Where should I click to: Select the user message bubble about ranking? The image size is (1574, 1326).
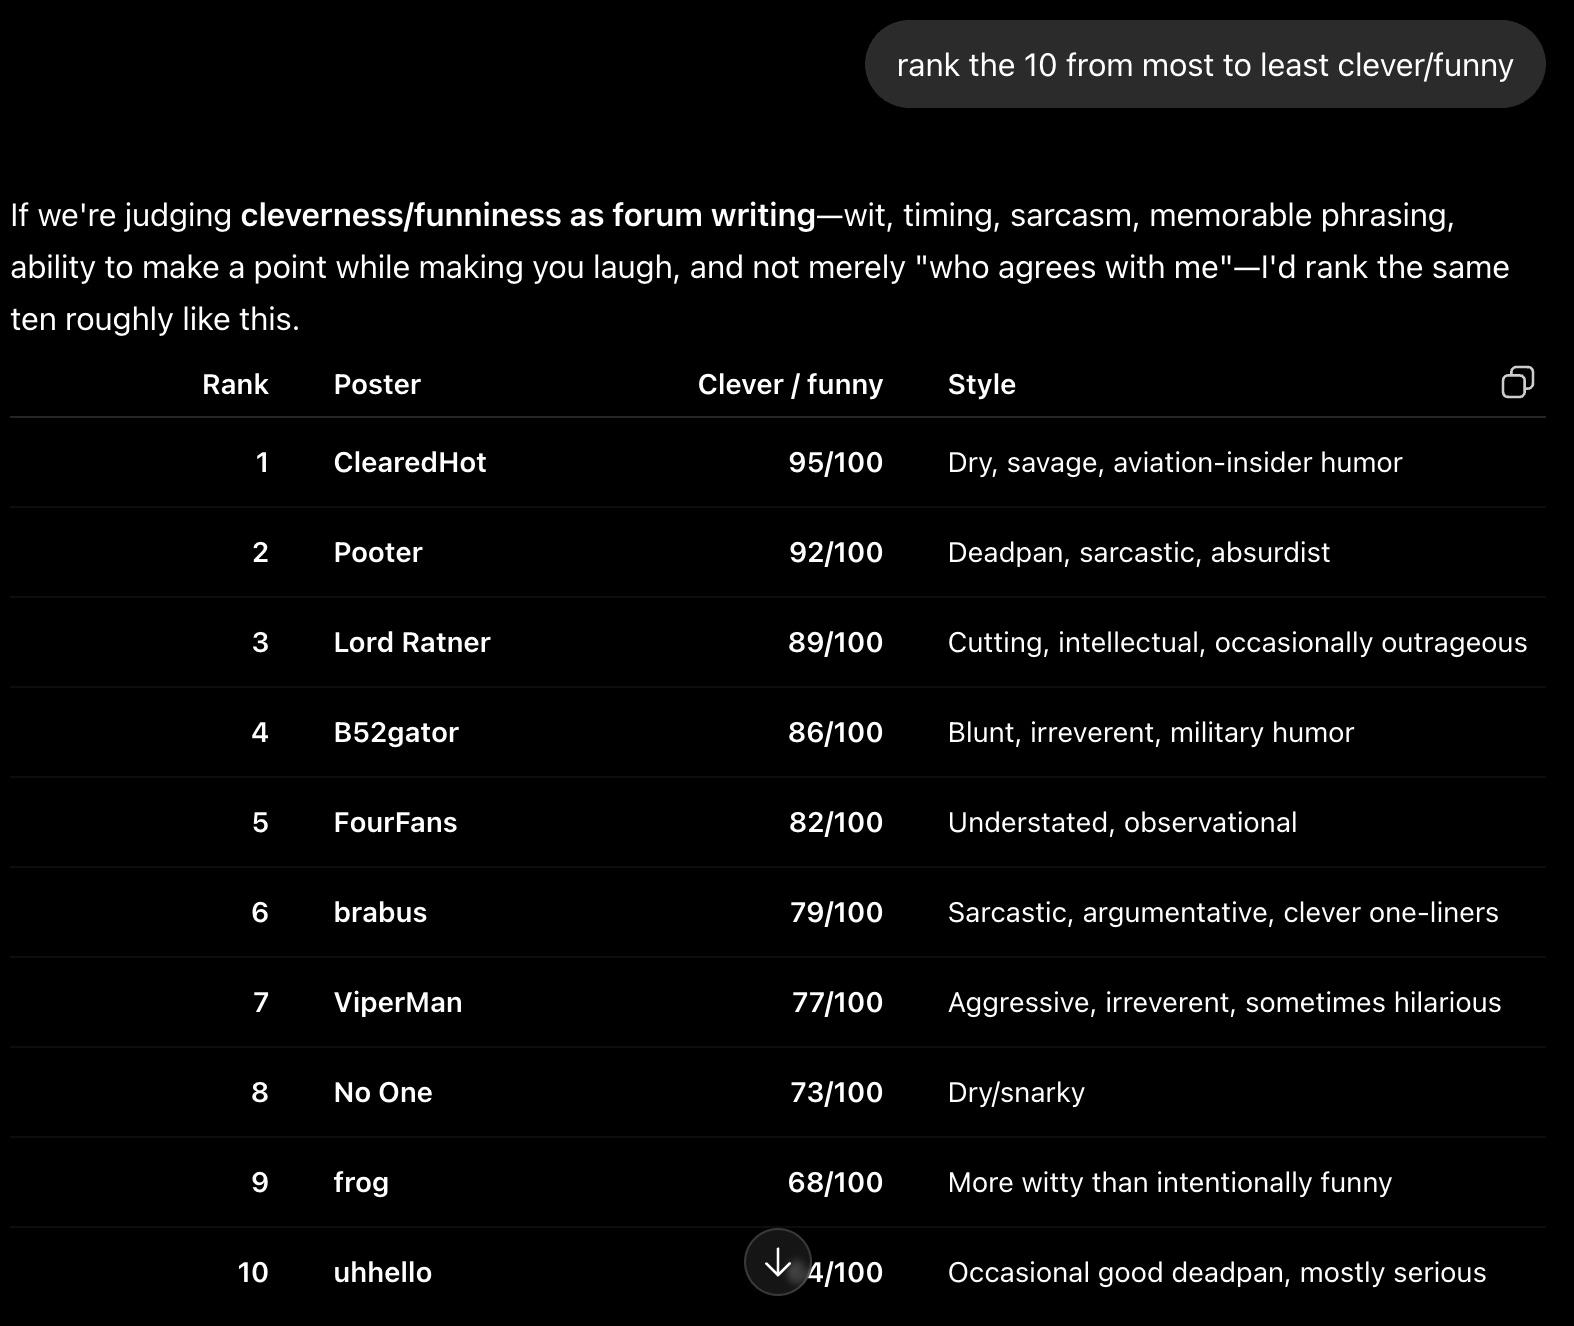(1205, 65)
